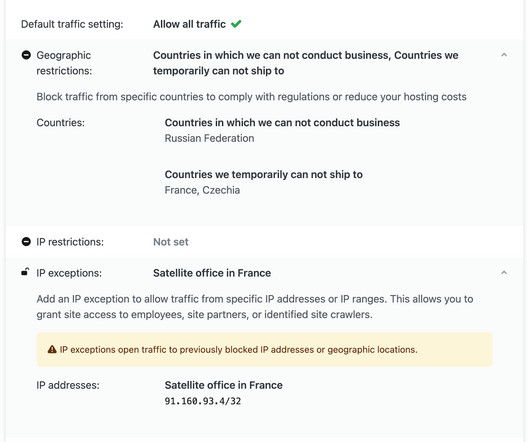Select the Russian Federation country entry
This screenshot has height=442, width=530.
(x=209, y=138)
